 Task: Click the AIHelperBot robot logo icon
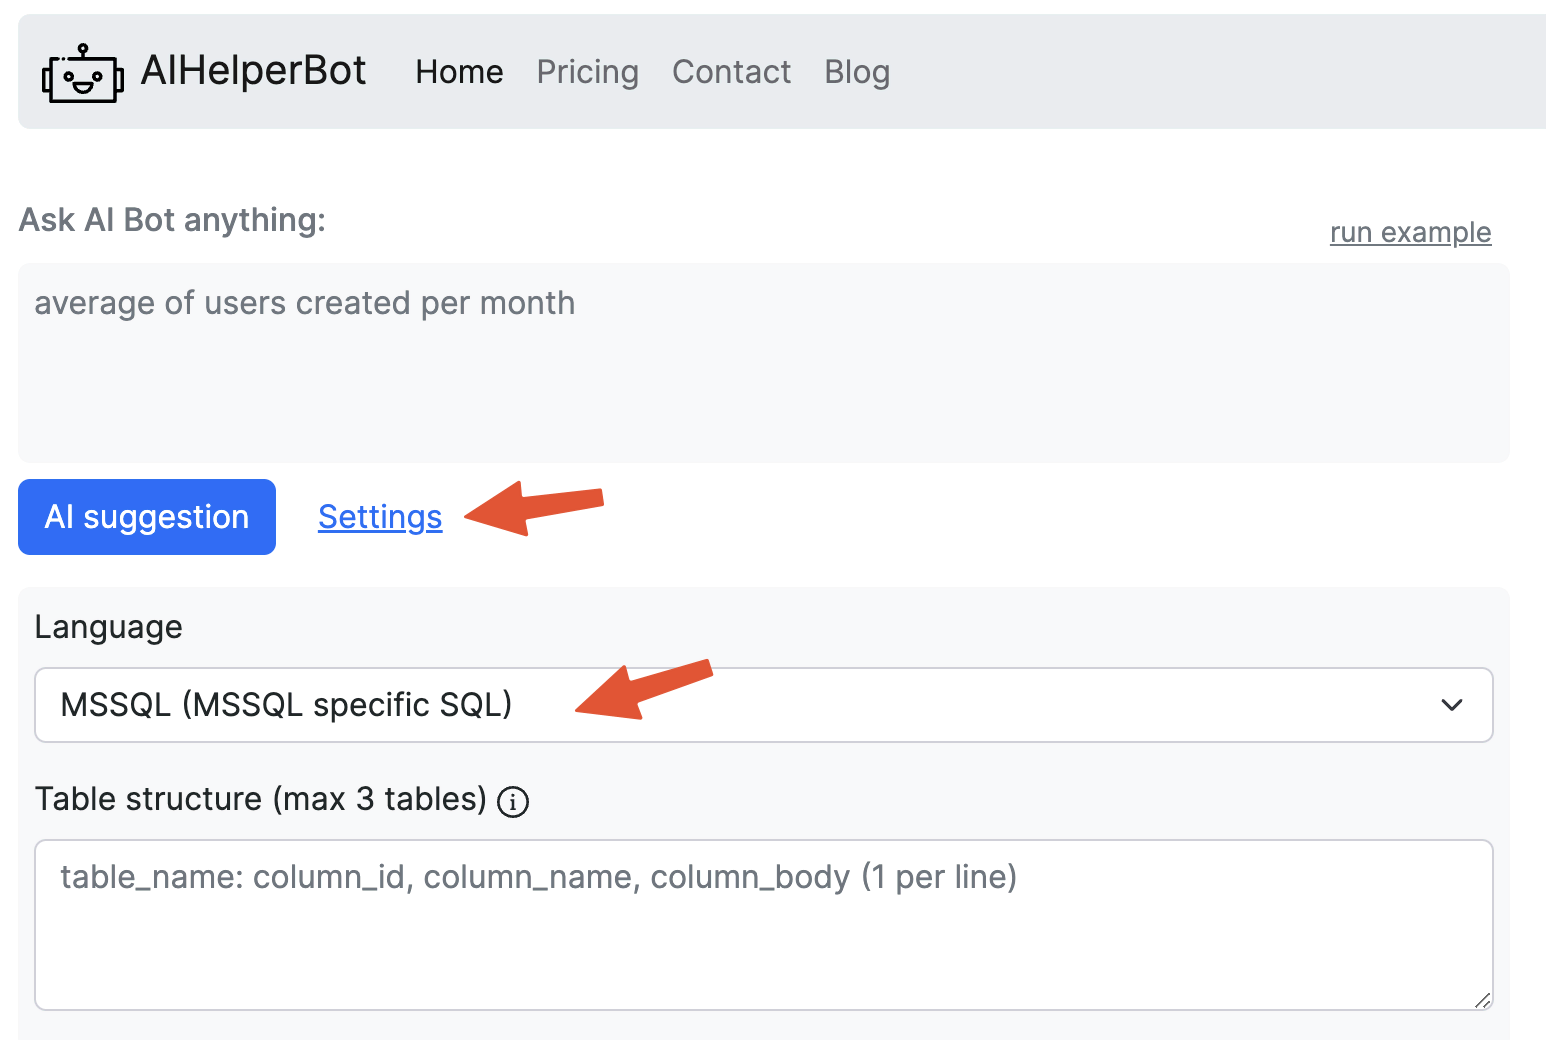(83, 73)
